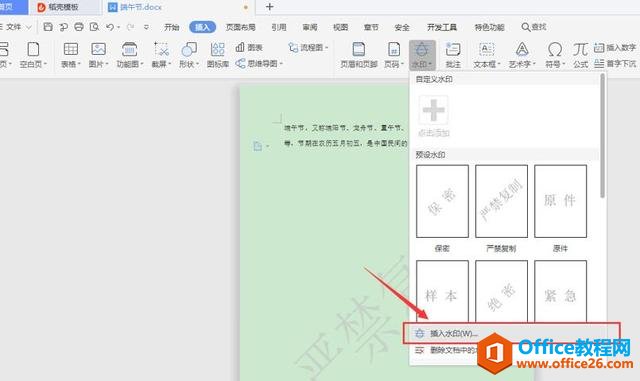Image resolution: width=640 pixels, height=381 pixels.
Task: Click the 艺术字 word art icon
Action: [522, 49]
